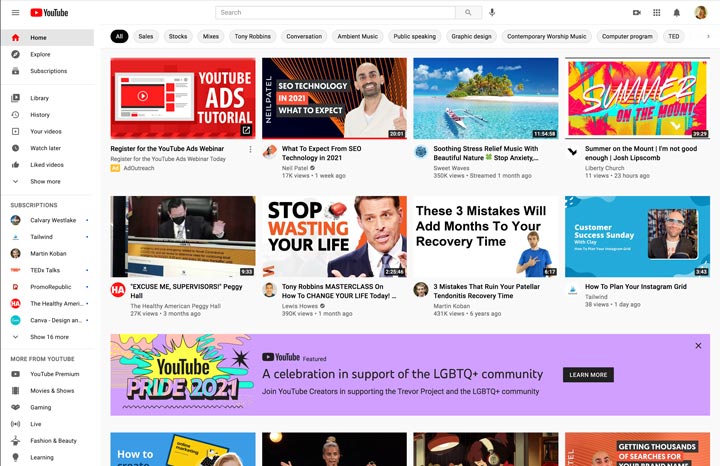Select the All filter chip
Screen dimensions: 720x466
tap(119, 36)
